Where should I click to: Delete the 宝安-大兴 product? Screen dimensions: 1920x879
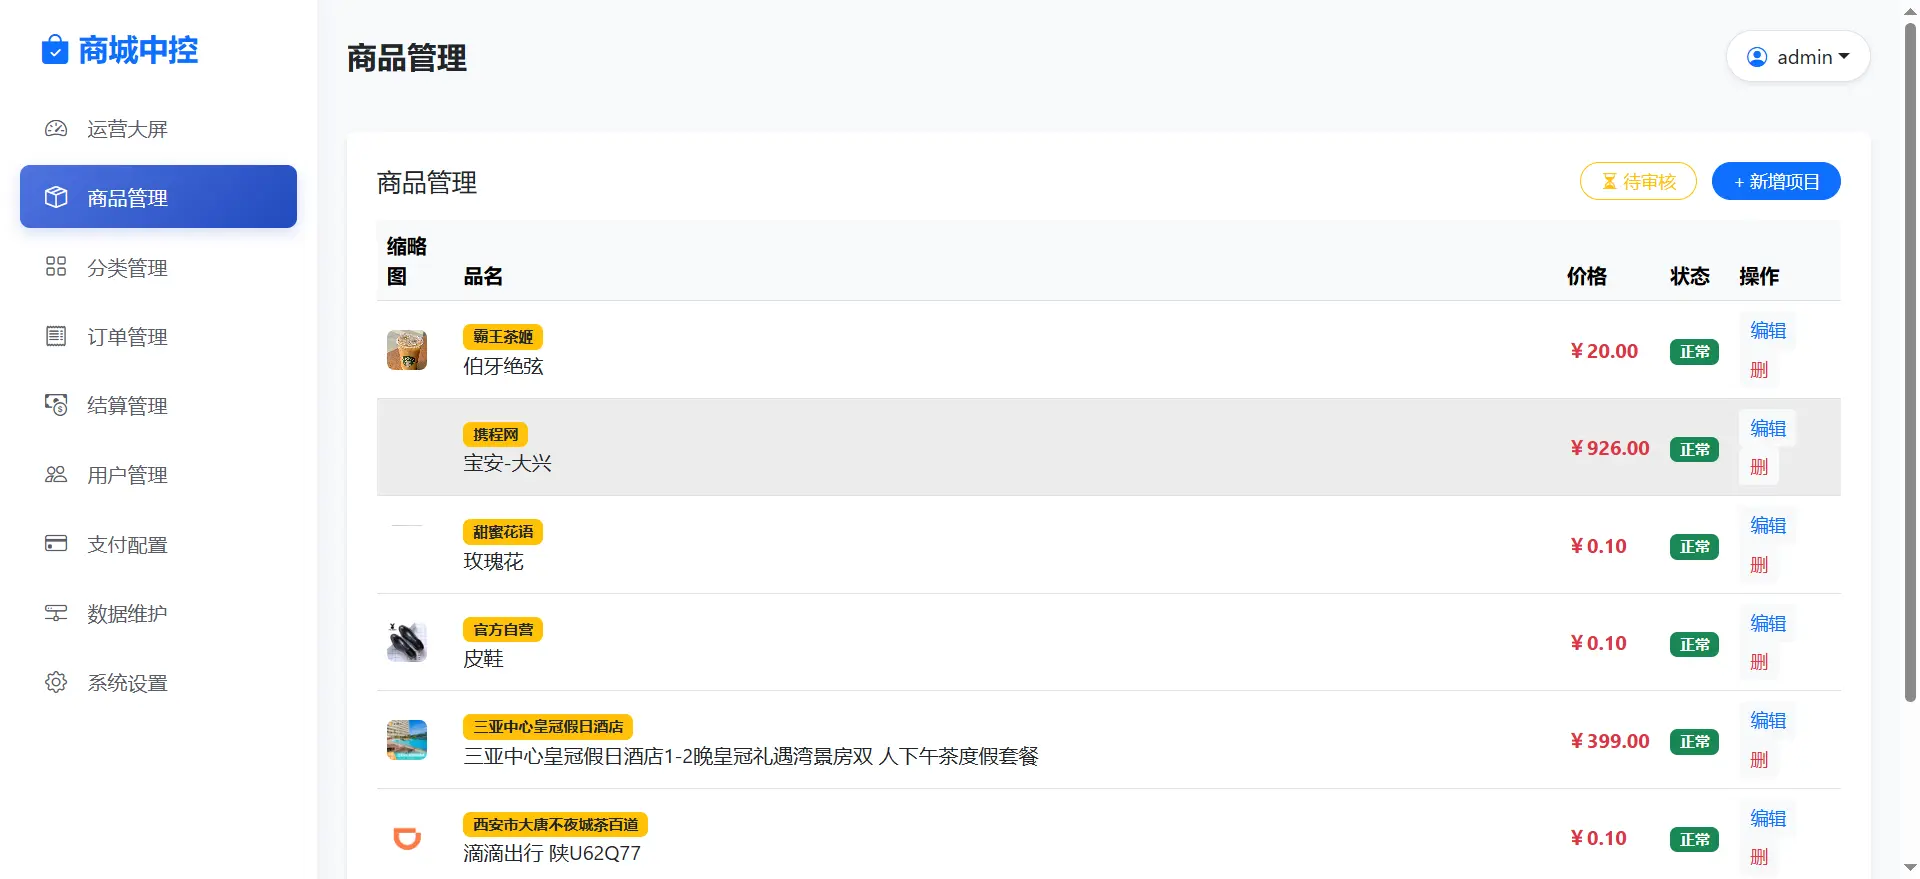1759,466
